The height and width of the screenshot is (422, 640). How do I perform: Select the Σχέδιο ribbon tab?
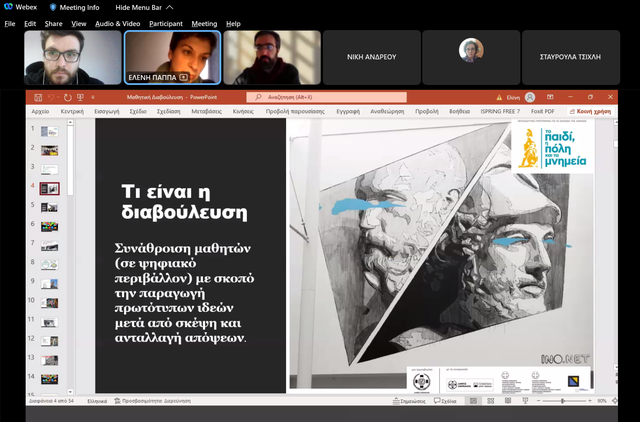coord(138,111)
